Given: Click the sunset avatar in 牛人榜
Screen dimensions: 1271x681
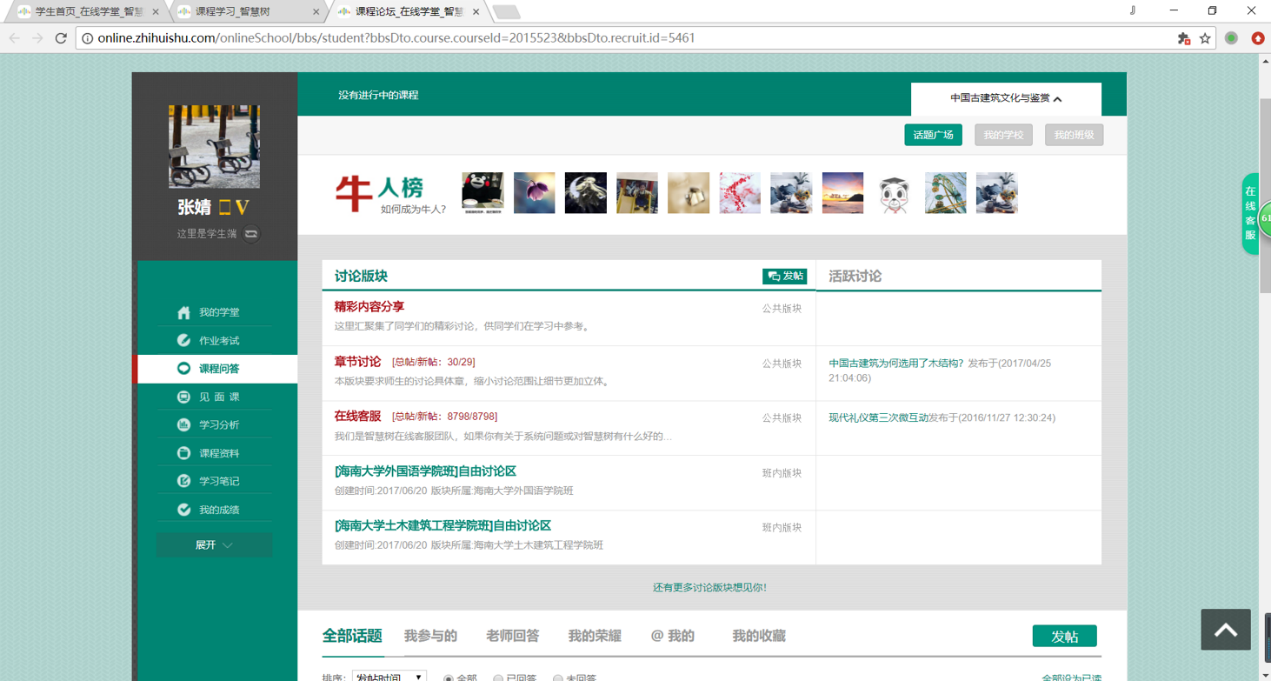Looking at the screenshot, I should (843, 193).
